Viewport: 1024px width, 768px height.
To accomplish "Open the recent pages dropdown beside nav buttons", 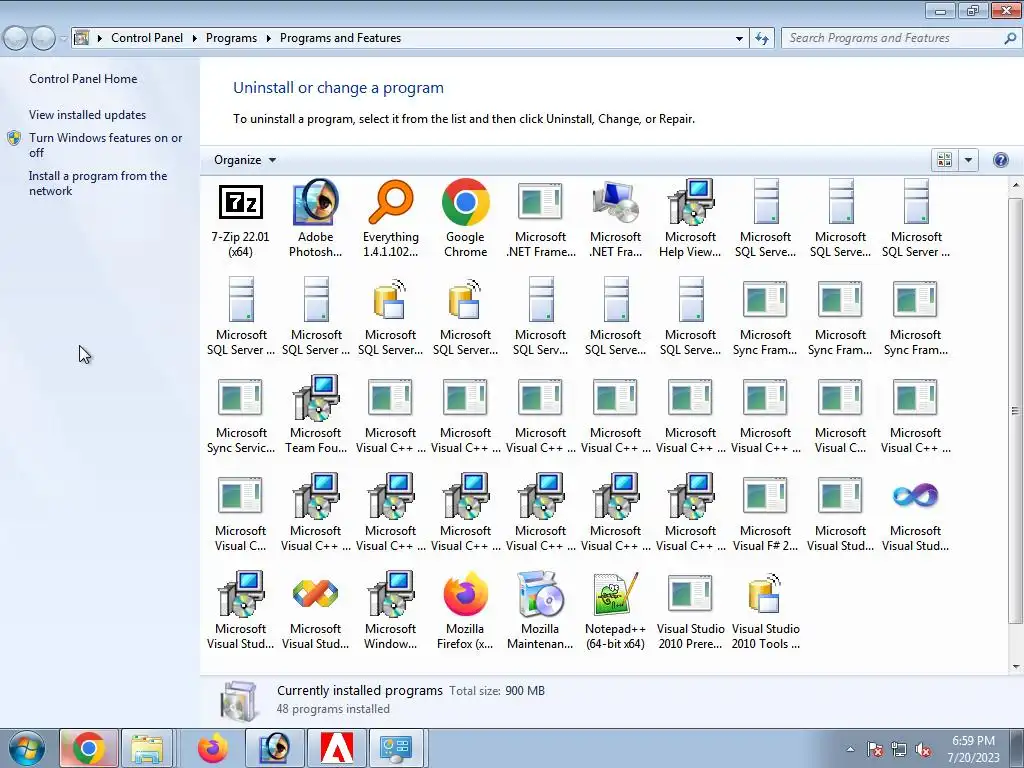I will [x=63, y=39].
